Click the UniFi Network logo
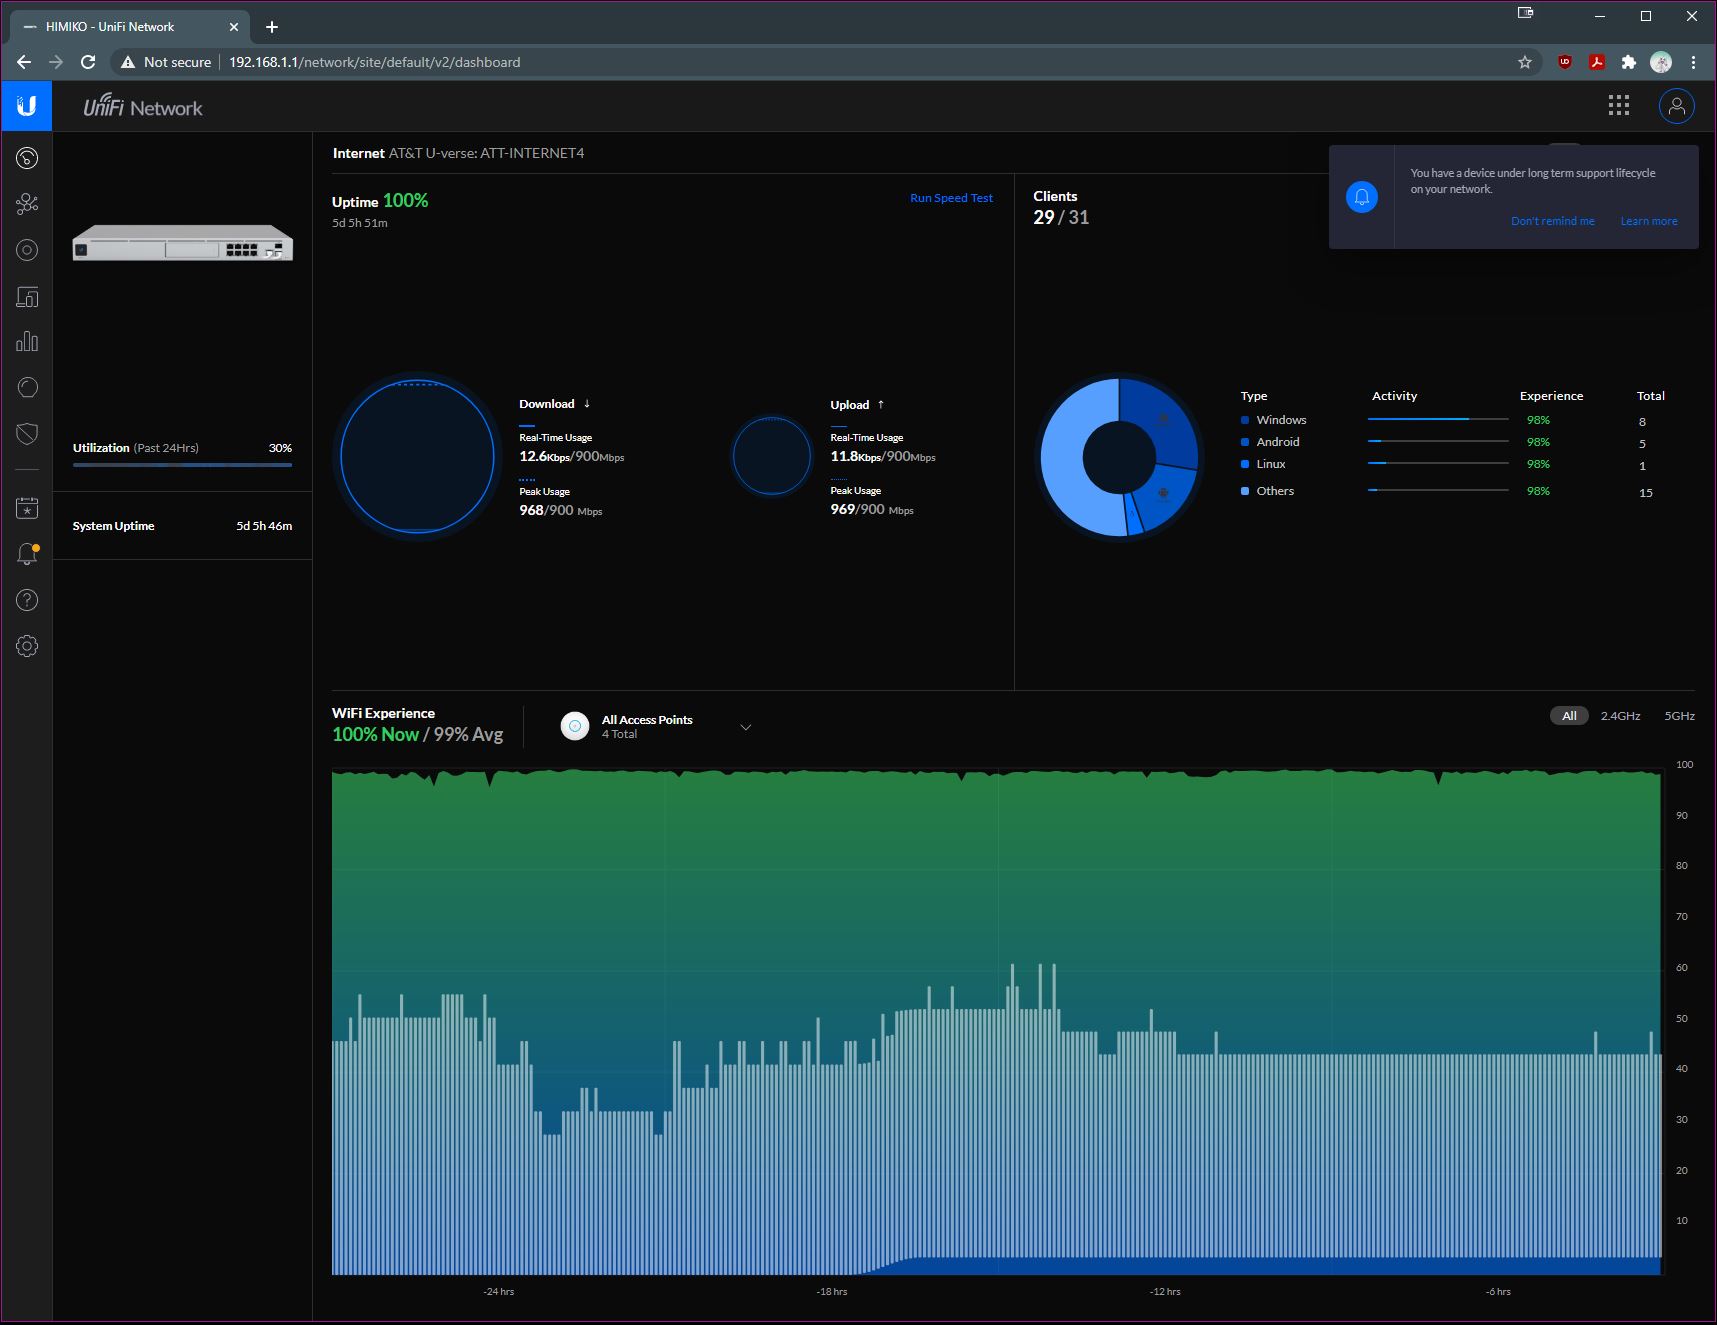1717x1325 pixels. (x=142, y=106)
